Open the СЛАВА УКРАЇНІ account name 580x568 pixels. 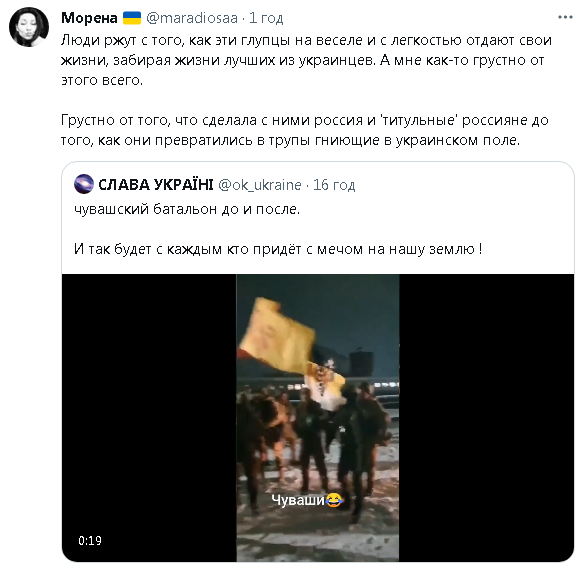tap(156, 184)
